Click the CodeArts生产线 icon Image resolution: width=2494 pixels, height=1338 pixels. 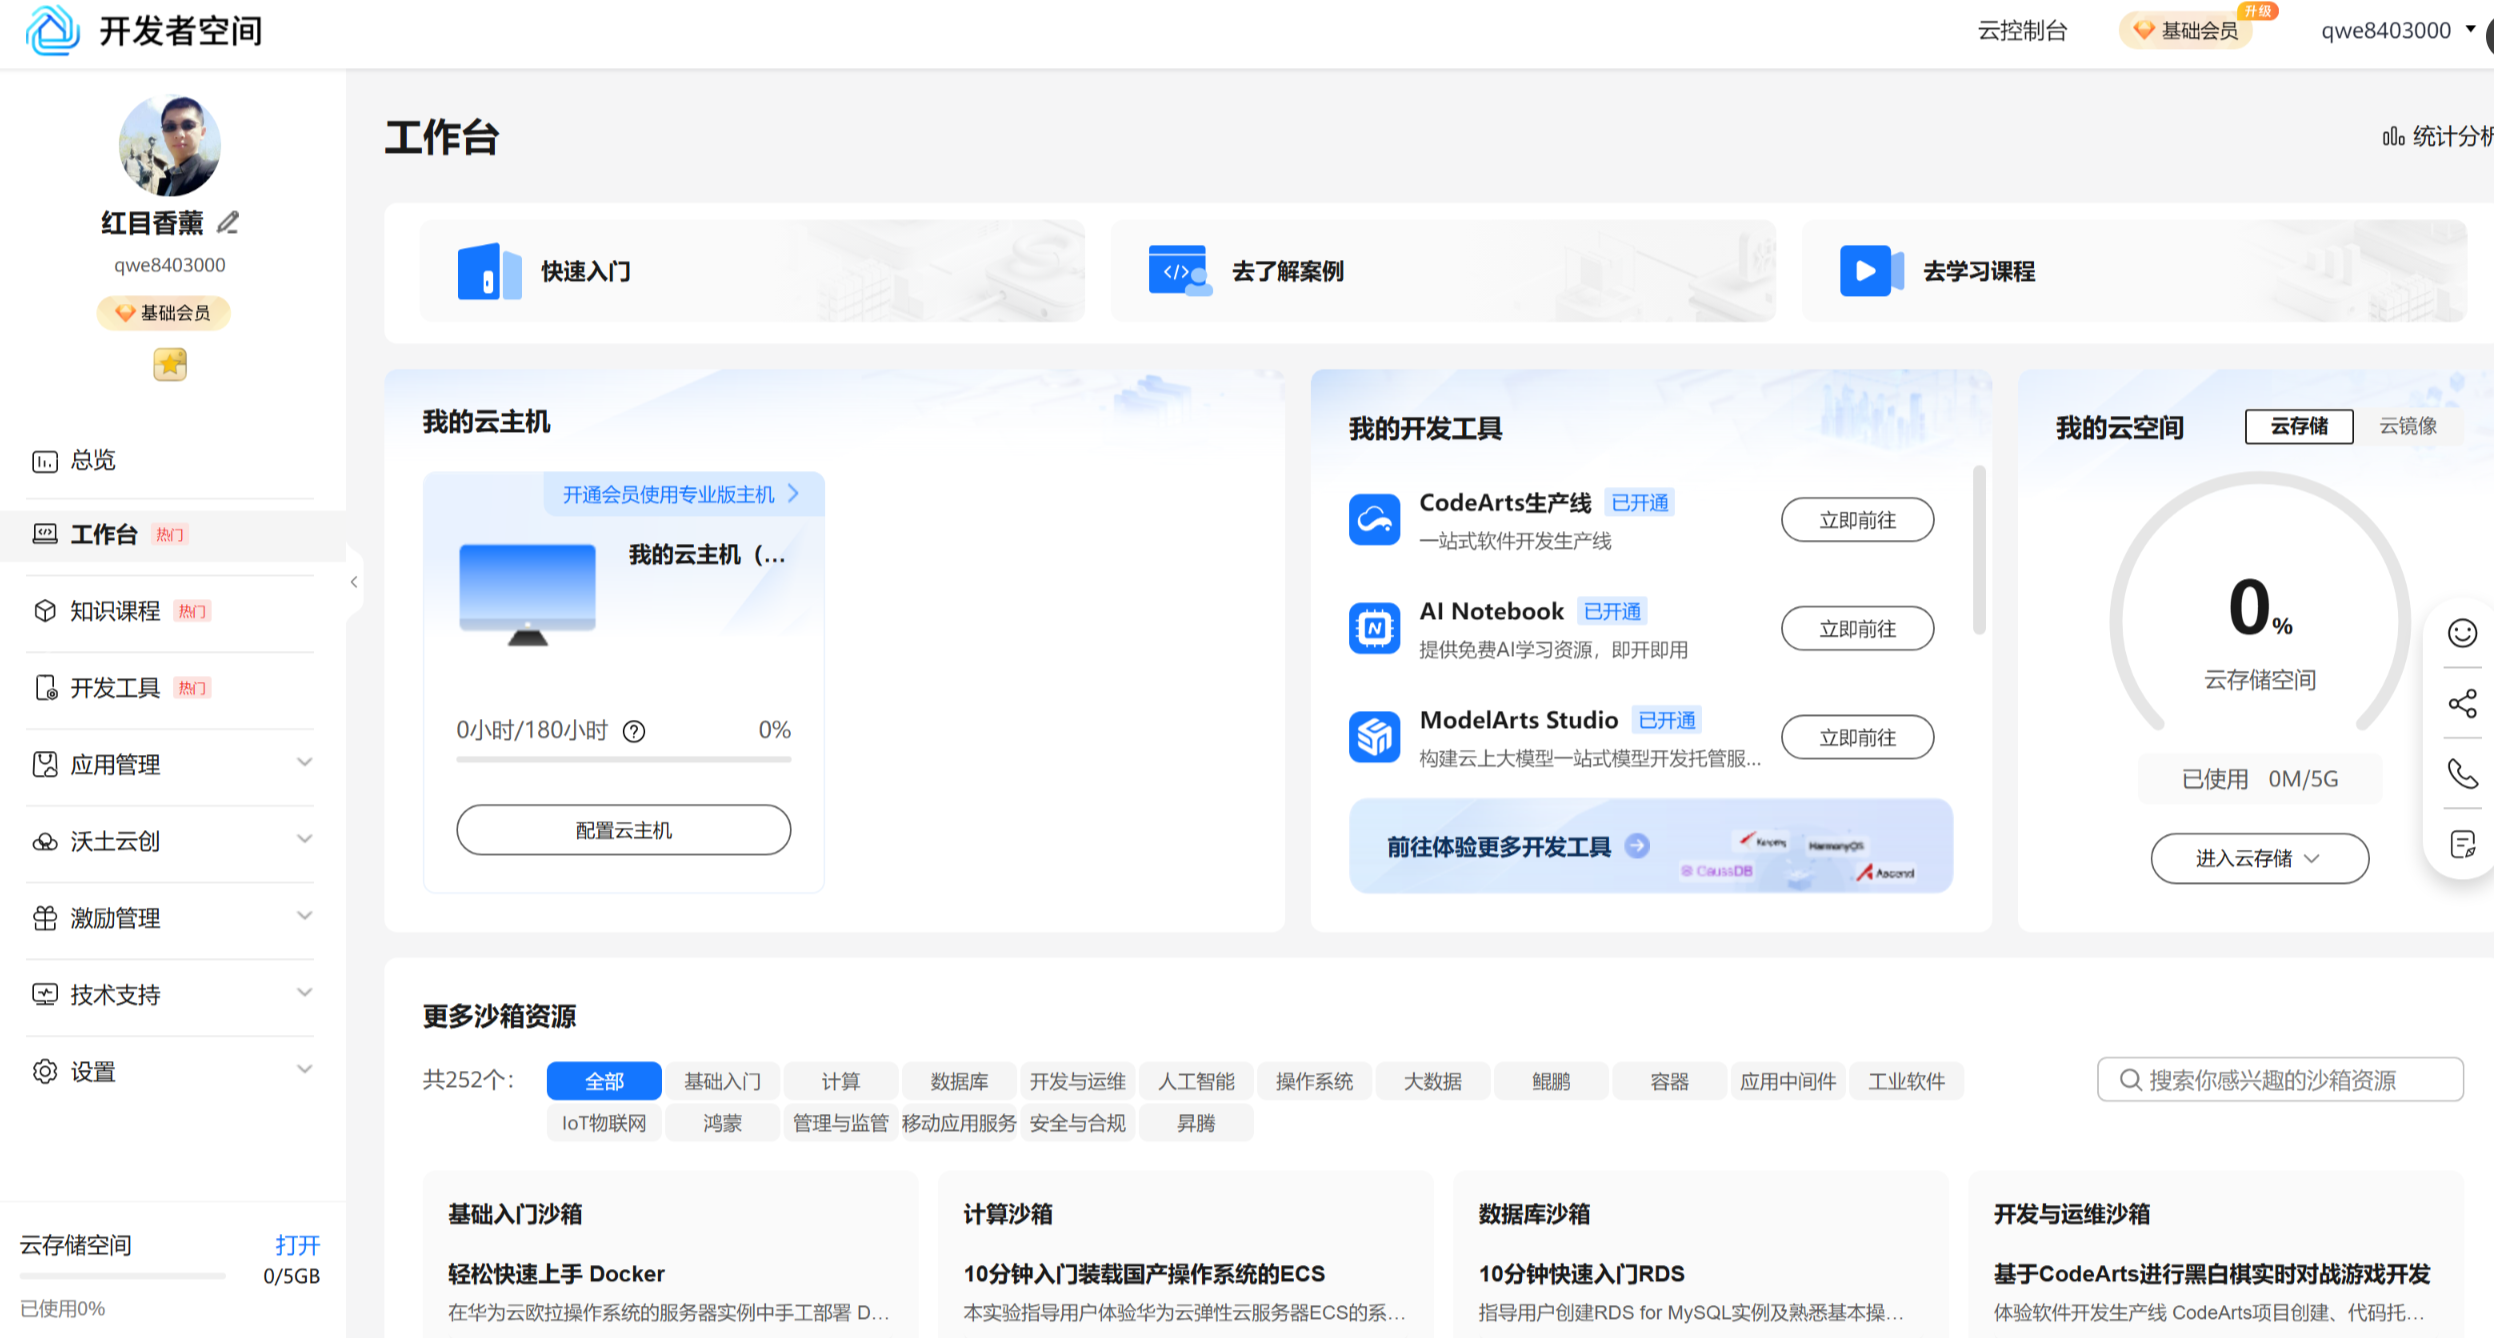pyautogui.click(x=1374, y=520)
